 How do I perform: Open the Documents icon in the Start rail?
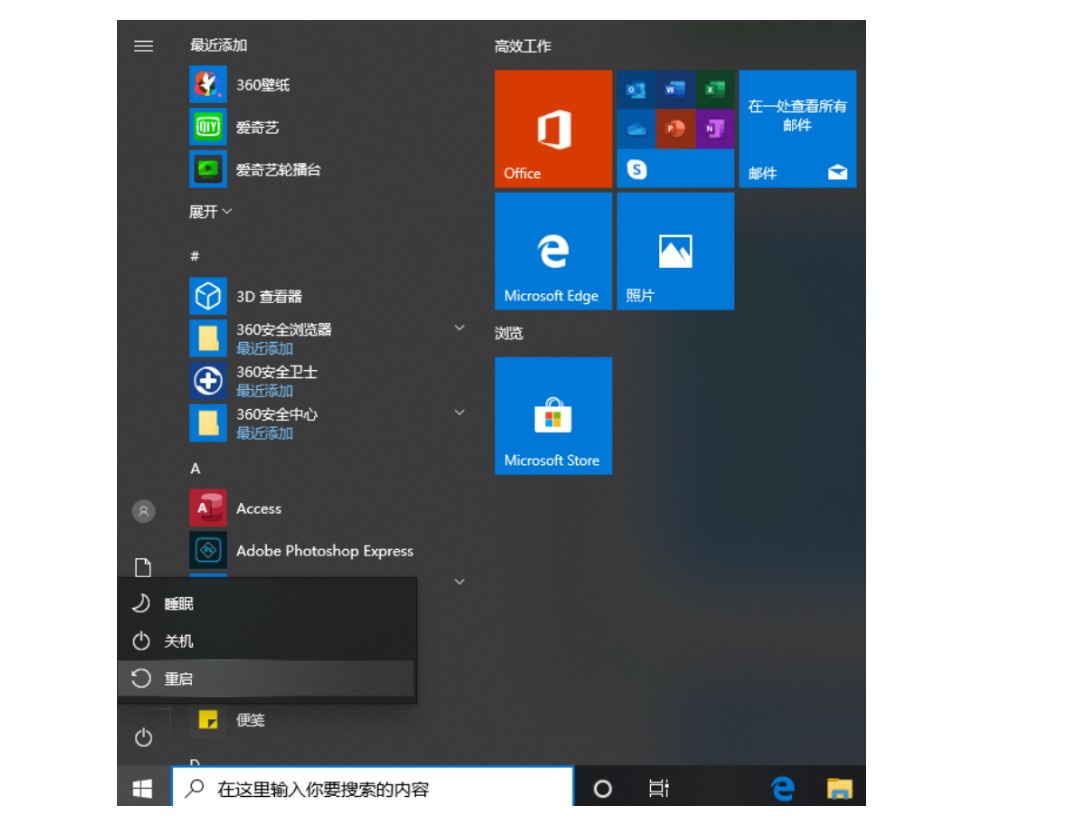pyautogui.click(x=143, y=568)
